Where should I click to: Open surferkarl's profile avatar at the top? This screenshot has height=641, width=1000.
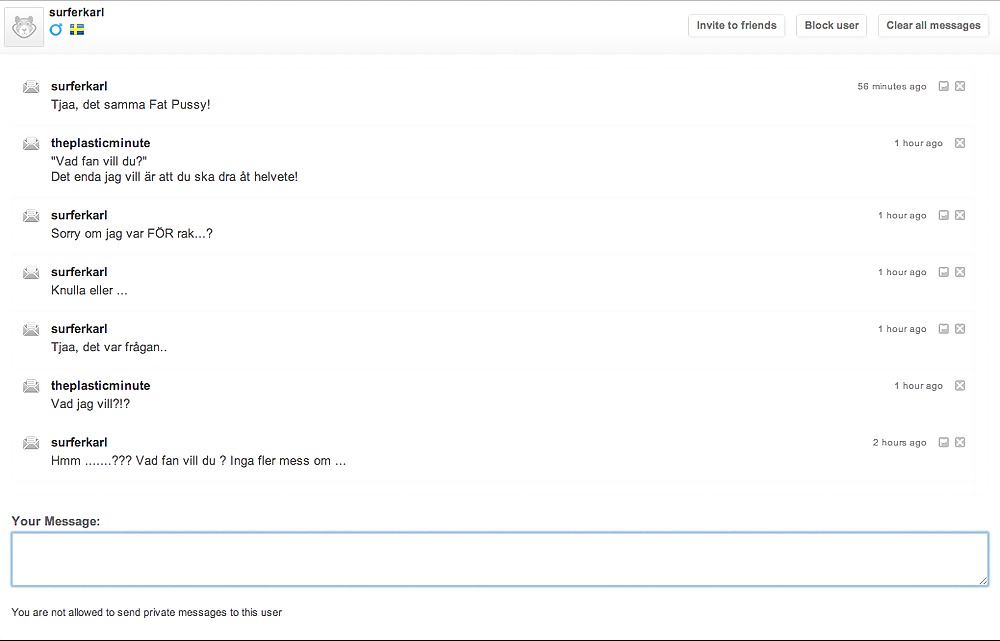24,27
